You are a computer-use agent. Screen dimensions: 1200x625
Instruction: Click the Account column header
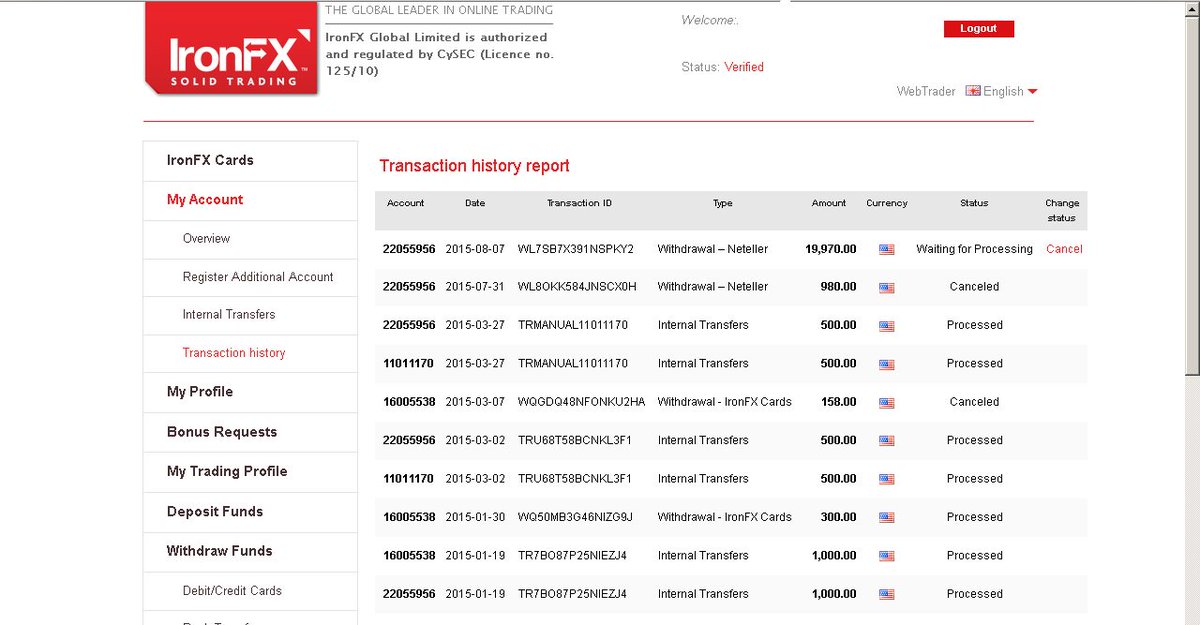[x=406, y=203]
